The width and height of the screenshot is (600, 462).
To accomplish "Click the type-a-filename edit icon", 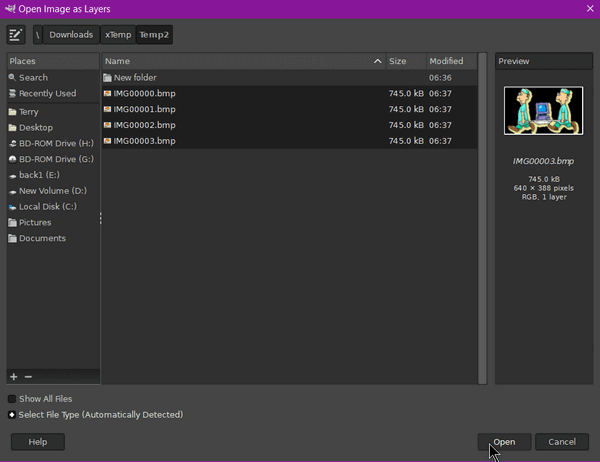I will point(16,35).
